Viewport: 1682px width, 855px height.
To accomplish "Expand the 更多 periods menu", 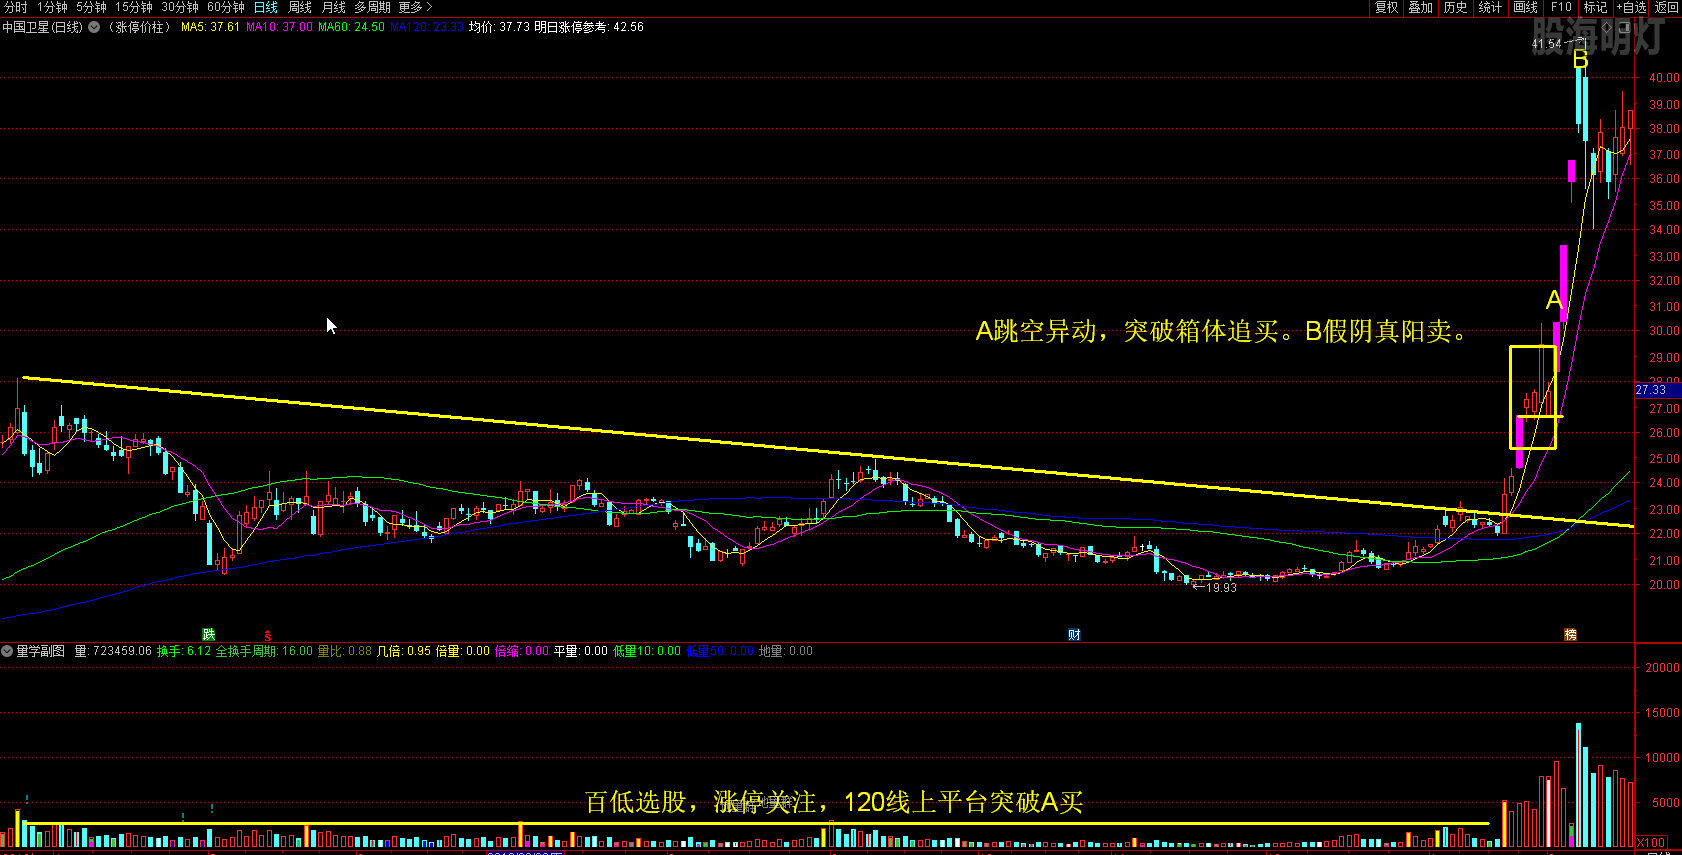I will (415, 7).
